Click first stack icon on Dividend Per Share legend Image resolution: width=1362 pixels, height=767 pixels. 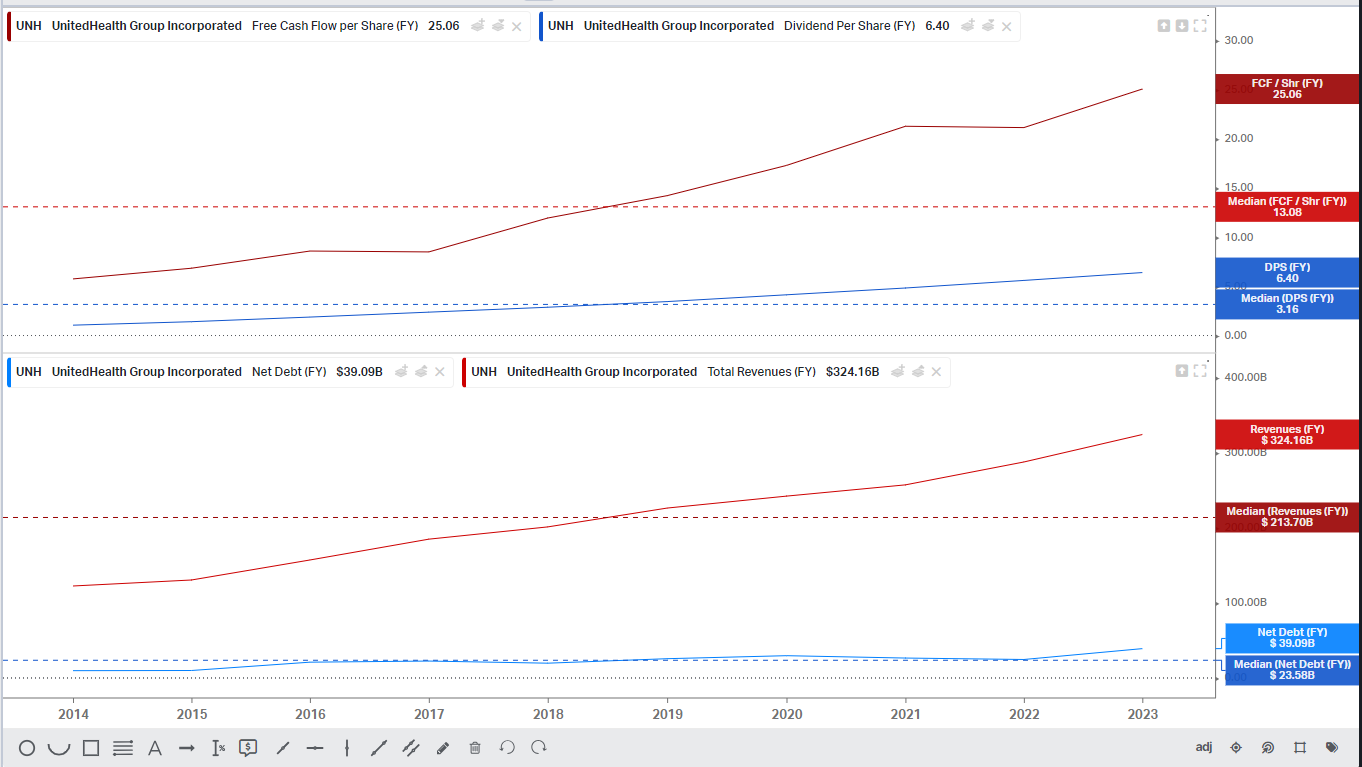[x=968, y=26]
